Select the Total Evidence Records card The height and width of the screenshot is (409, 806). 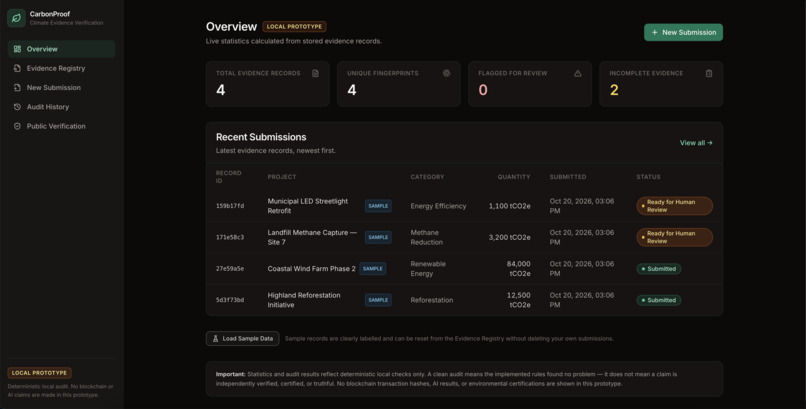267,84
